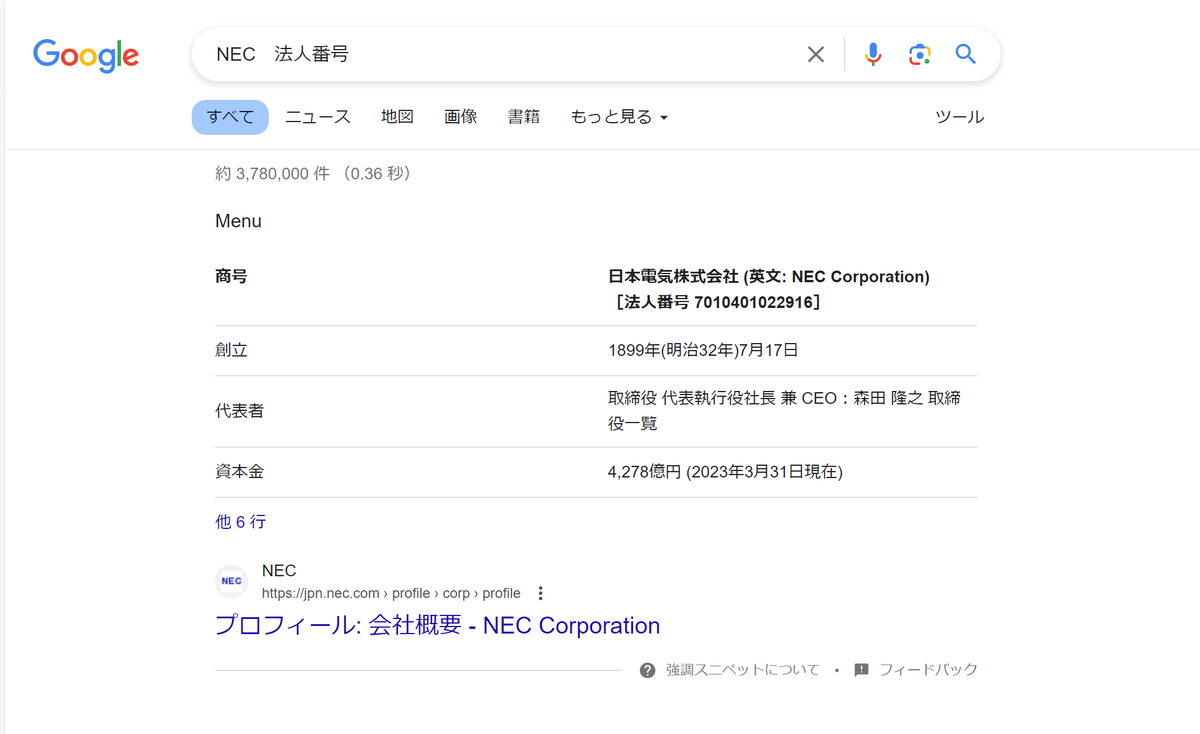
Task: Expand the もっと見る dropdown
Action: click(619, 117)
